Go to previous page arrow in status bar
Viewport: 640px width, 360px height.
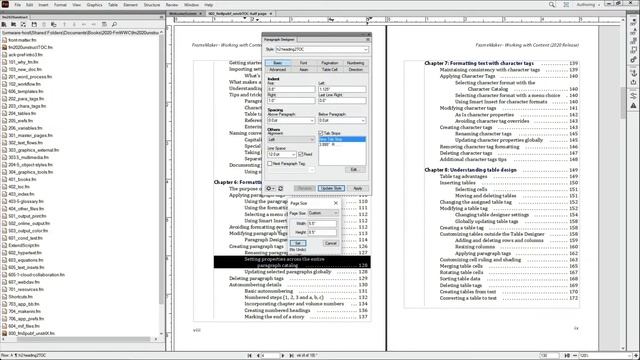[x=258, y=356]
